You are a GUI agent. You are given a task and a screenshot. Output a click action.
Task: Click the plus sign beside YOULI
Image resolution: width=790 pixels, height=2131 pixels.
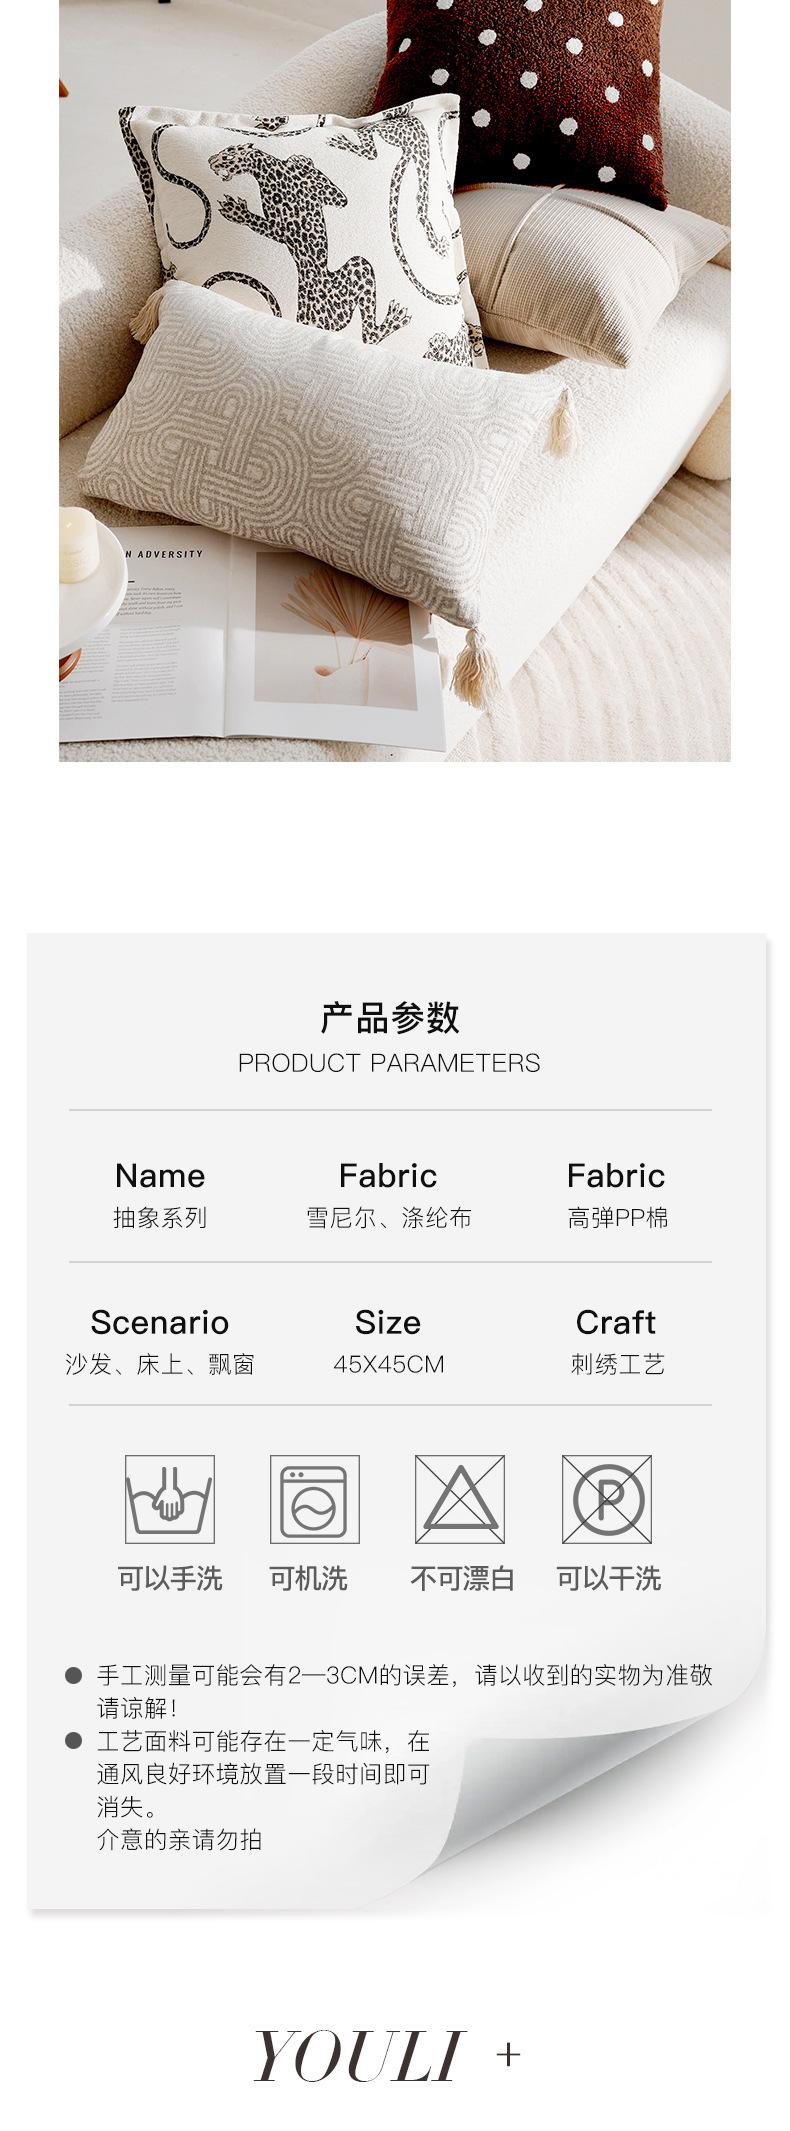(x=508, y=2055)
